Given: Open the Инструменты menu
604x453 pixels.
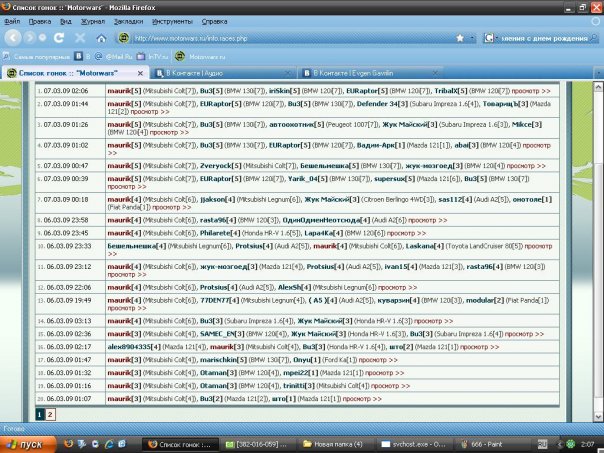Looking at the screenshot, I should coord(173,20).
